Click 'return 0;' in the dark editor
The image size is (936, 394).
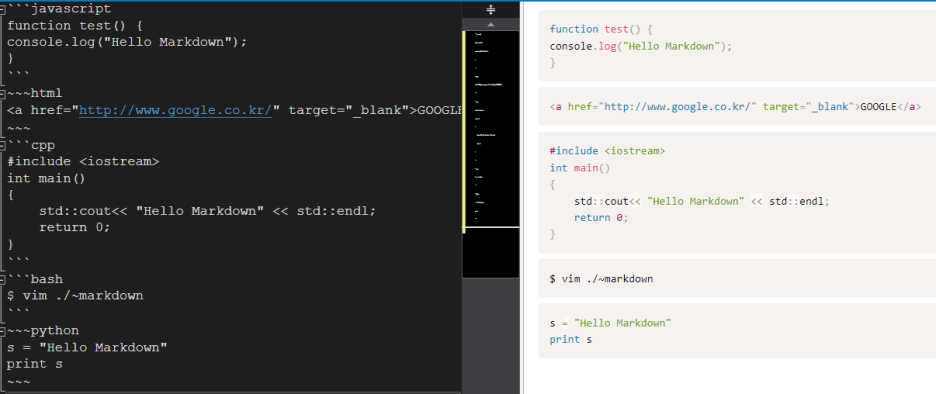[x=75, y=227]
